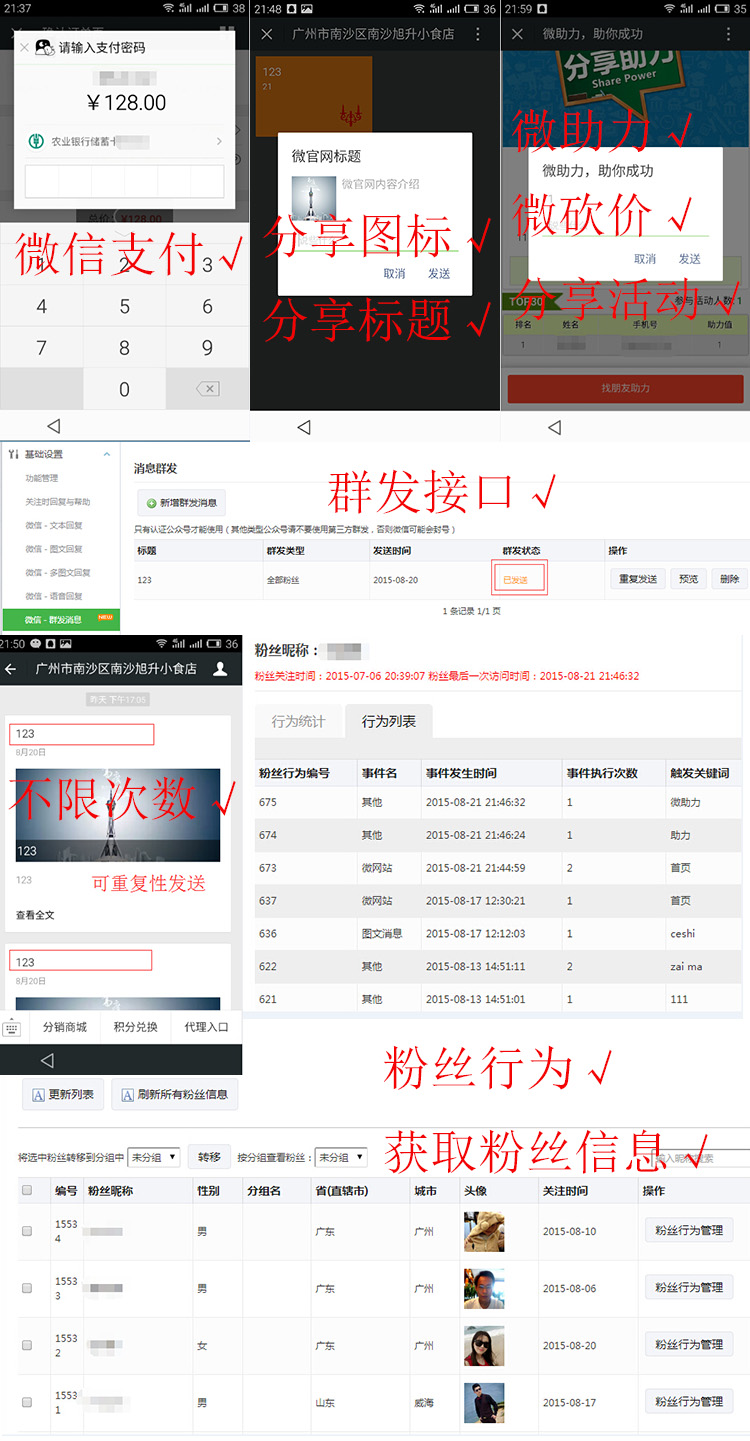The width and height of the screenshot is (750, 1441).
Task: Tap digit 6 on the payment keypad
Action: click(x=207, y=306)
